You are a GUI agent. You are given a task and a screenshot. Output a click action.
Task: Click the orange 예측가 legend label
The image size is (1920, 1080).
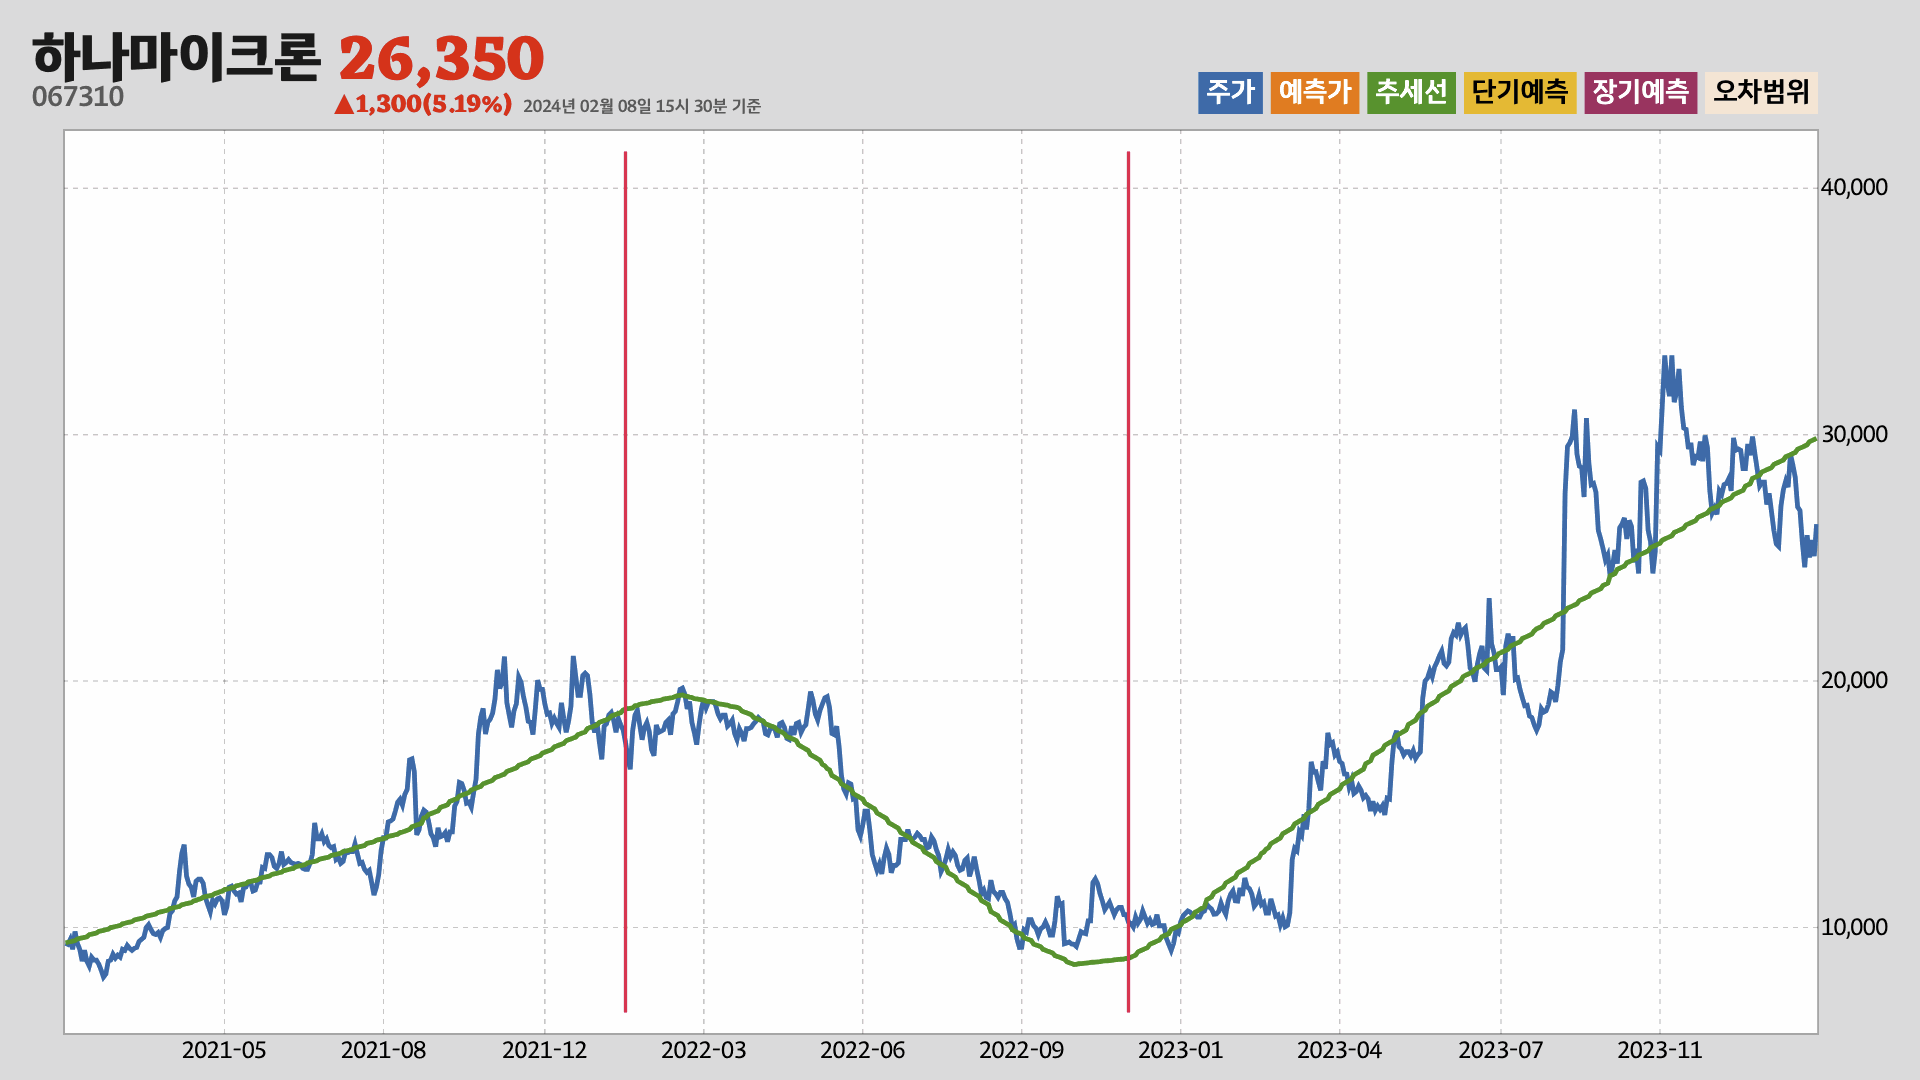point(1315,92)
